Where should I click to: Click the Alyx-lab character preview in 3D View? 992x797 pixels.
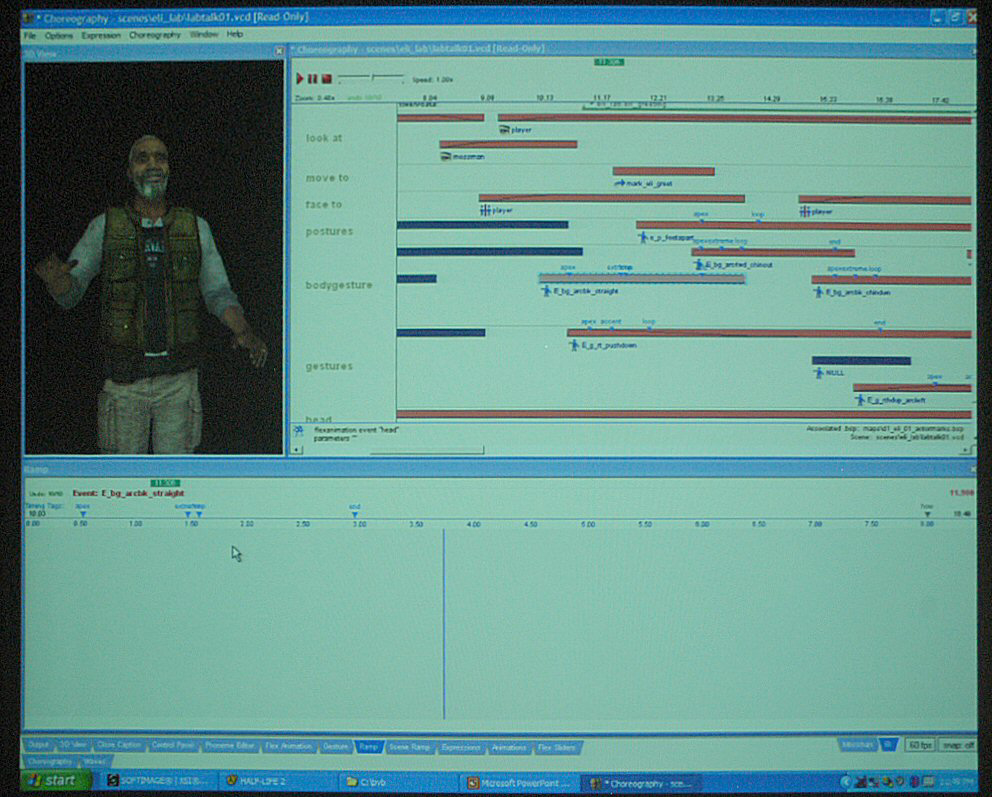(153, 257)
